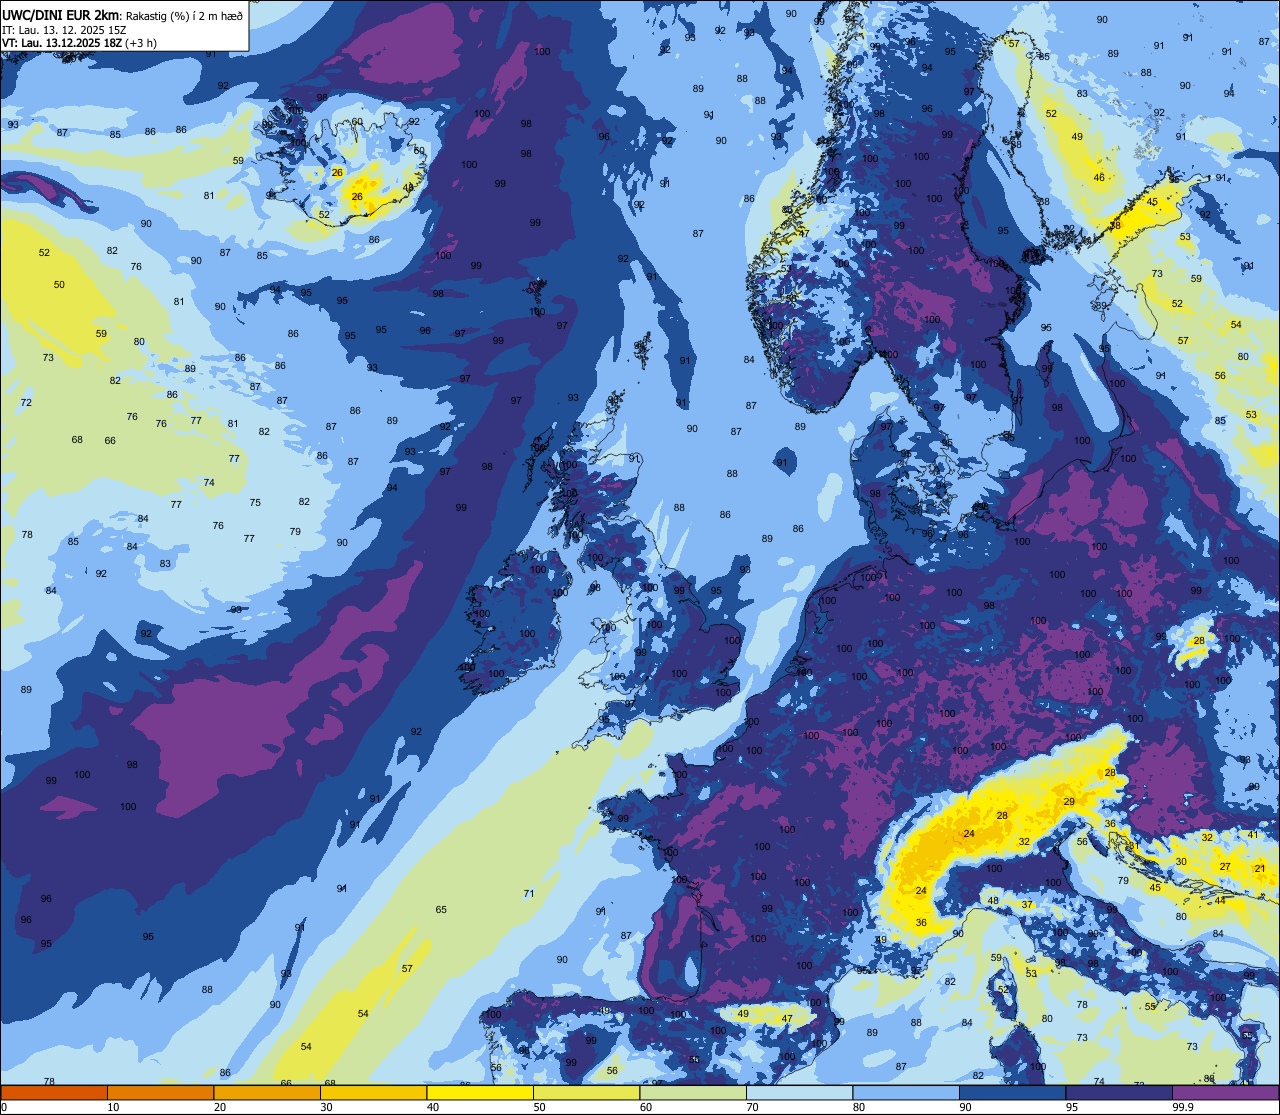Click the humidity value '27' on the map
This screenshot has height=1115, width=1280.
pos(1225,866)
